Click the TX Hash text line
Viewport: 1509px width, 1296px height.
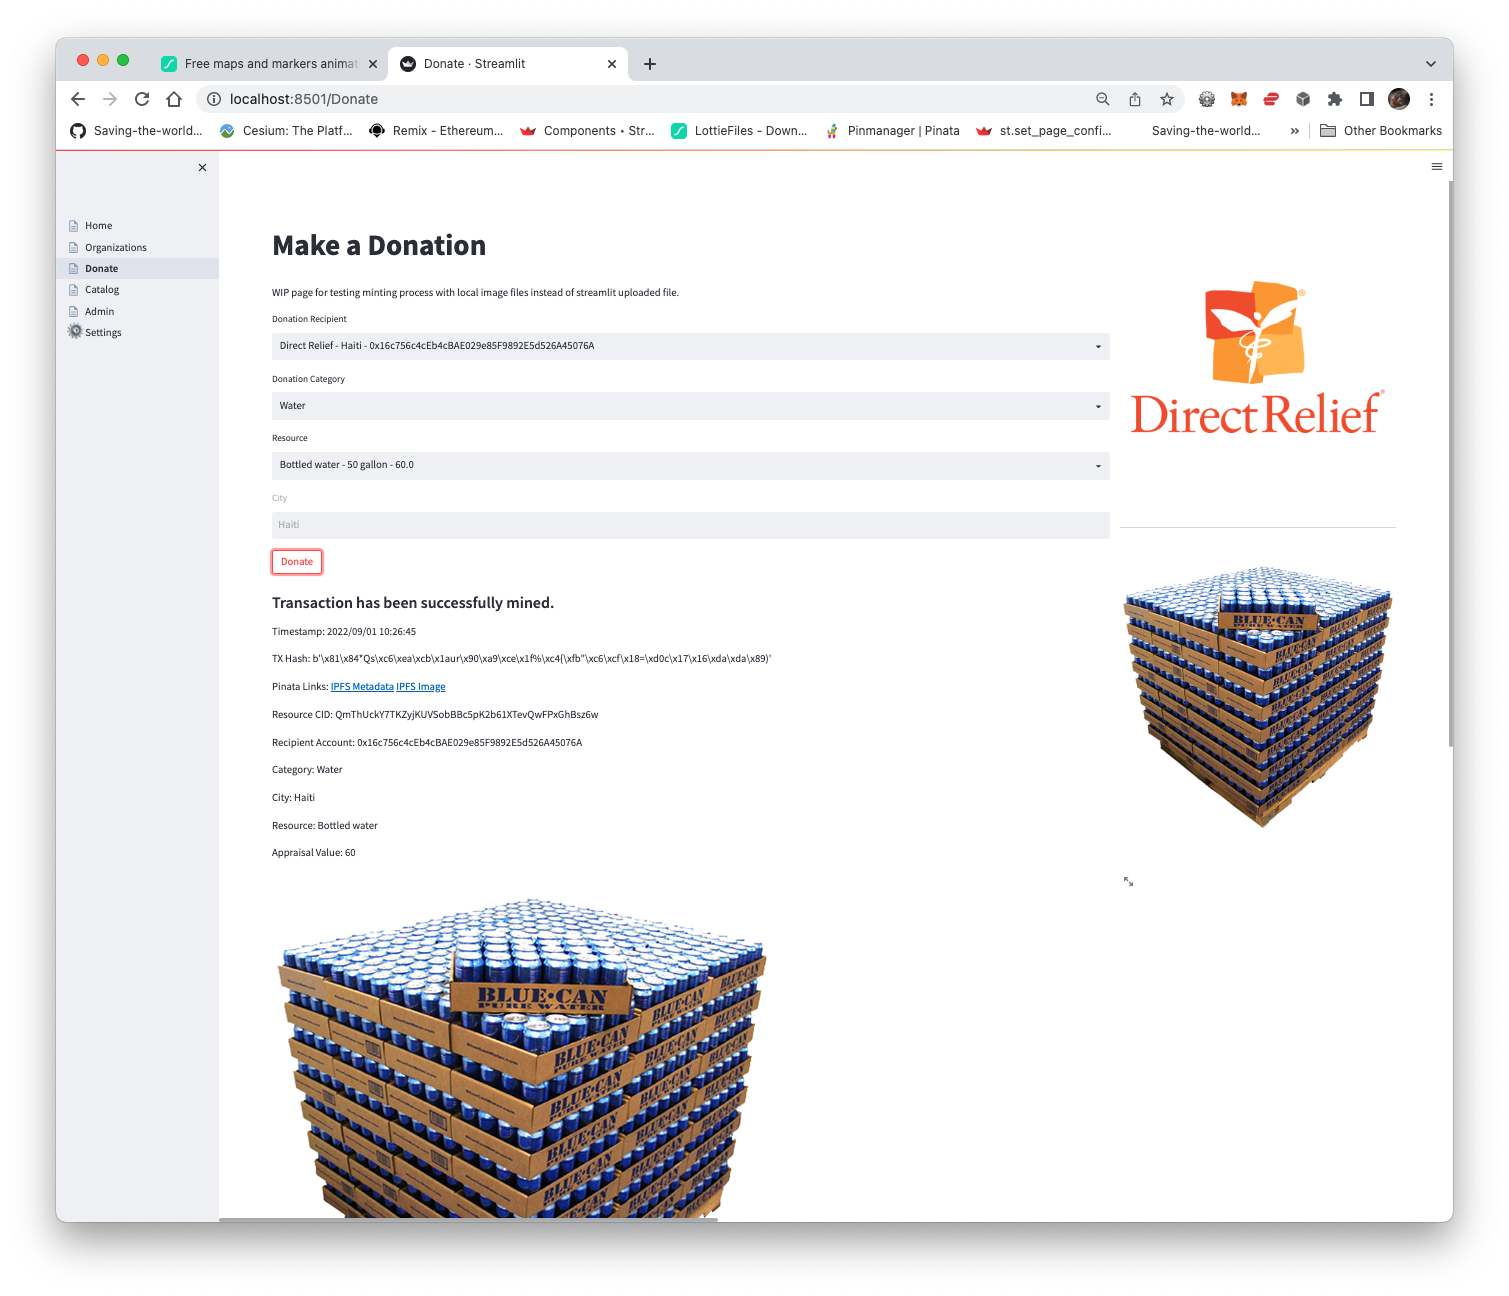tap(521, 659)
